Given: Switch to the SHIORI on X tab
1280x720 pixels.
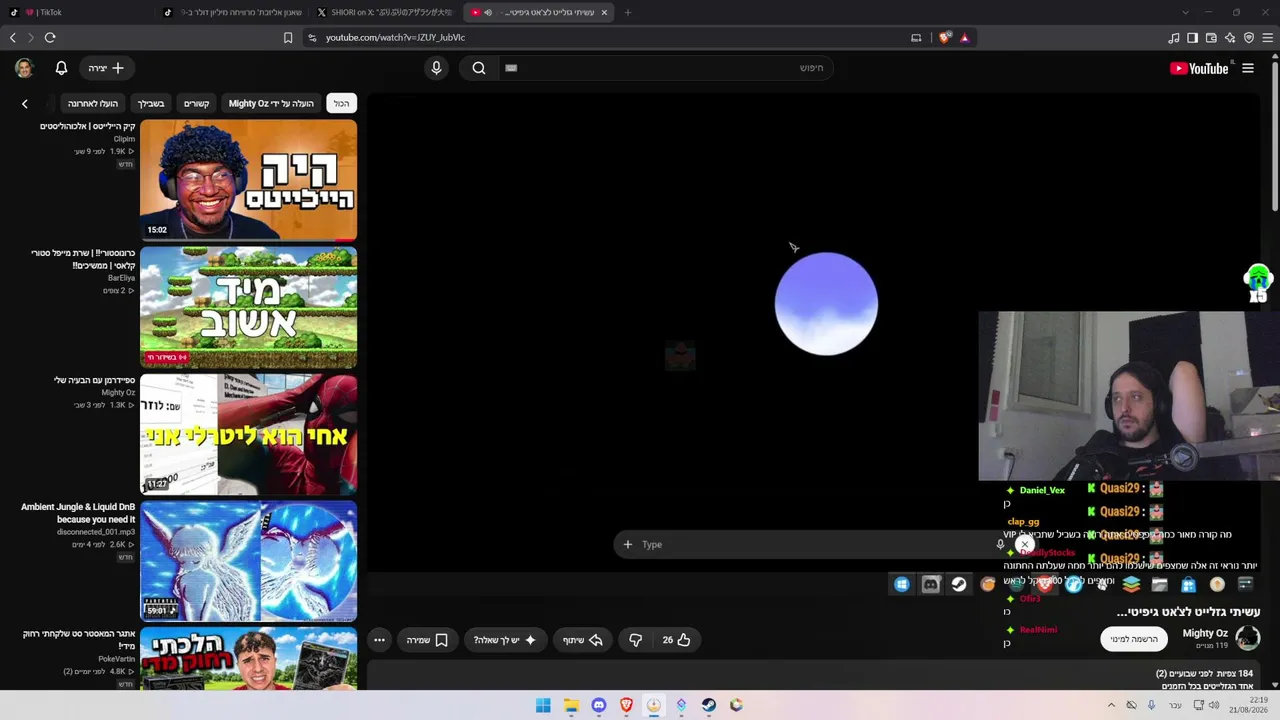Looking at the screenshot, I should point(386,12).
